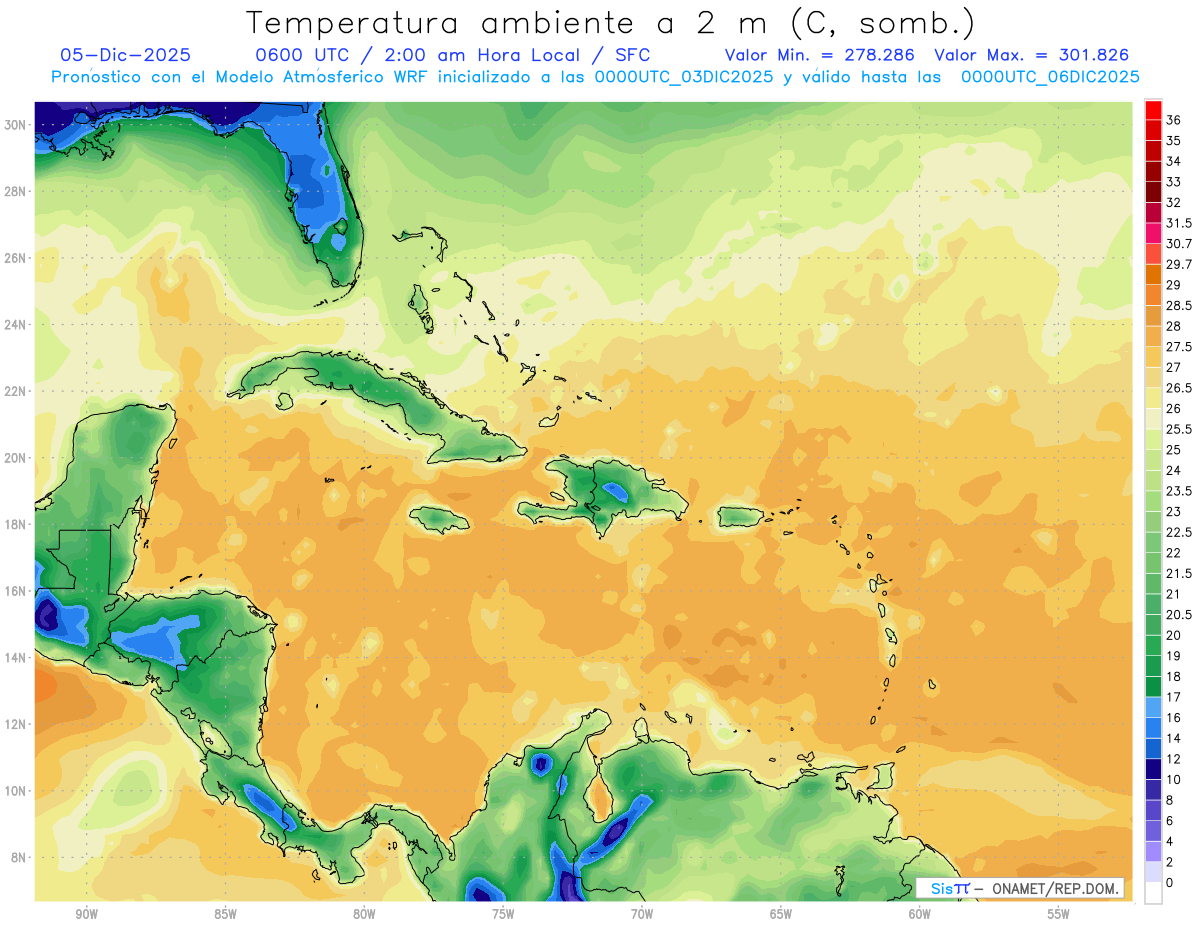The width and height of the screenshot is (1200, 927).
Task: Click the 26N latitude axis label
Action: pos(17,258)
